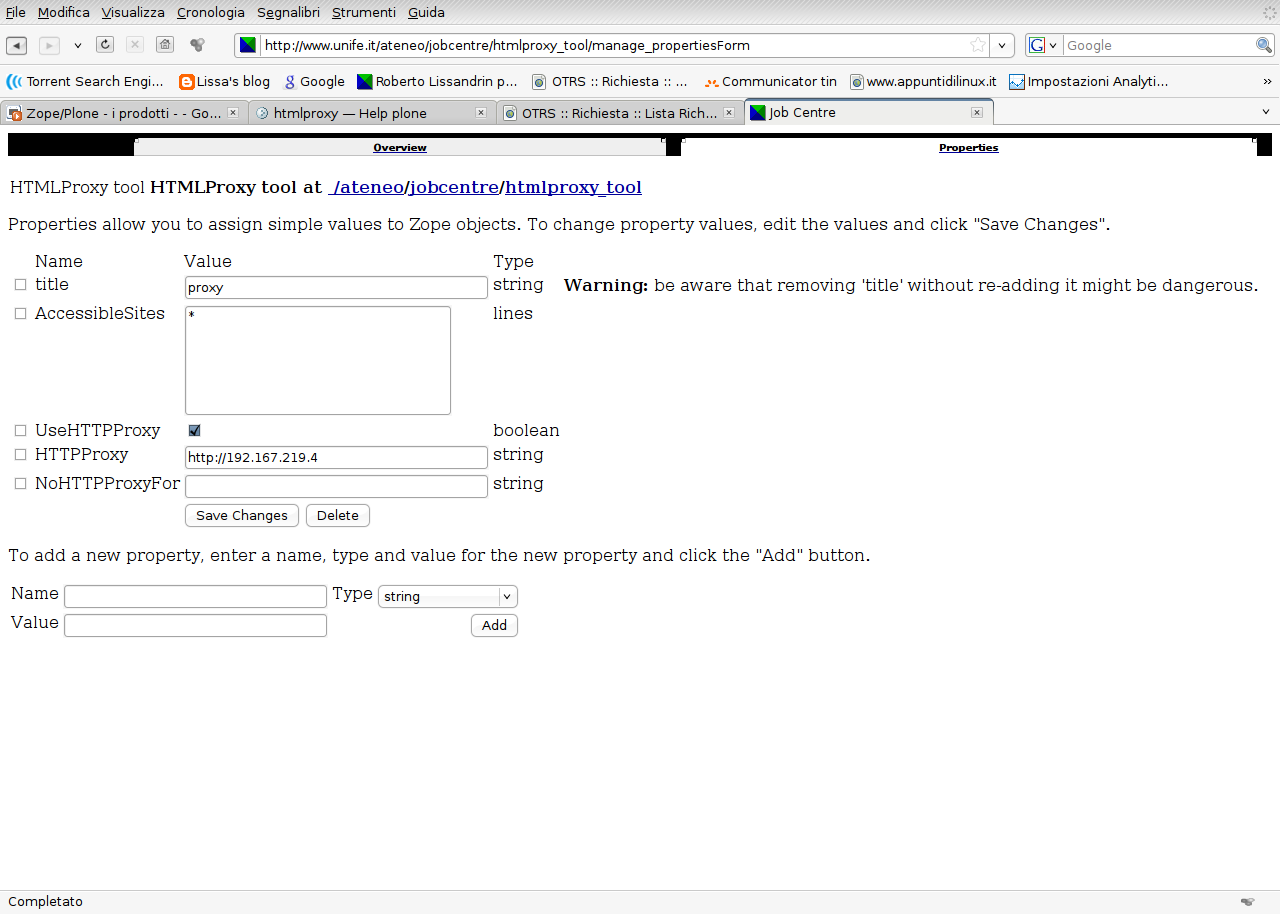Close the htmlproxy Help plone tab
Image resolution: width=1280 pixels, height=914 pixels.
coord(480,113)
